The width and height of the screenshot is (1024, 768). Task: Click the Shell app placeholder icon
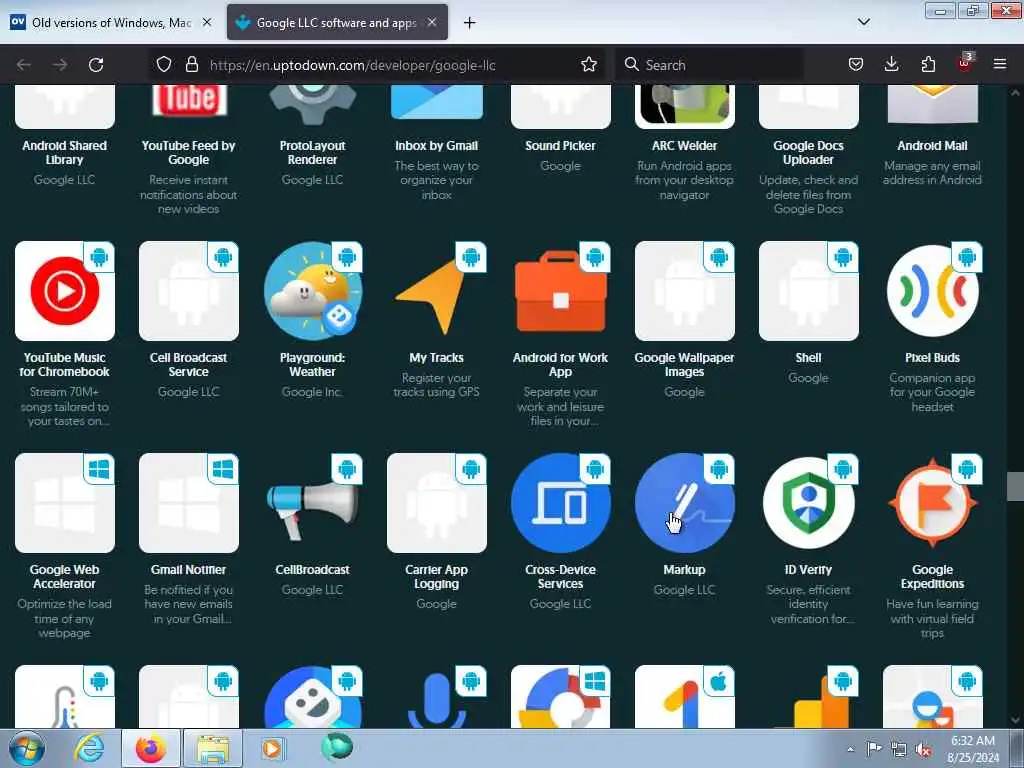(x=808, y=291)
